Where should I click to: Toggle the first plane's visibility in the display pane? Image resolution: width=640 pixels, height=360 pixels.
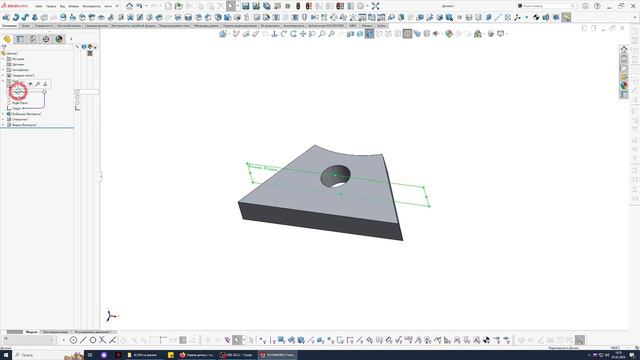coord(77,92)
